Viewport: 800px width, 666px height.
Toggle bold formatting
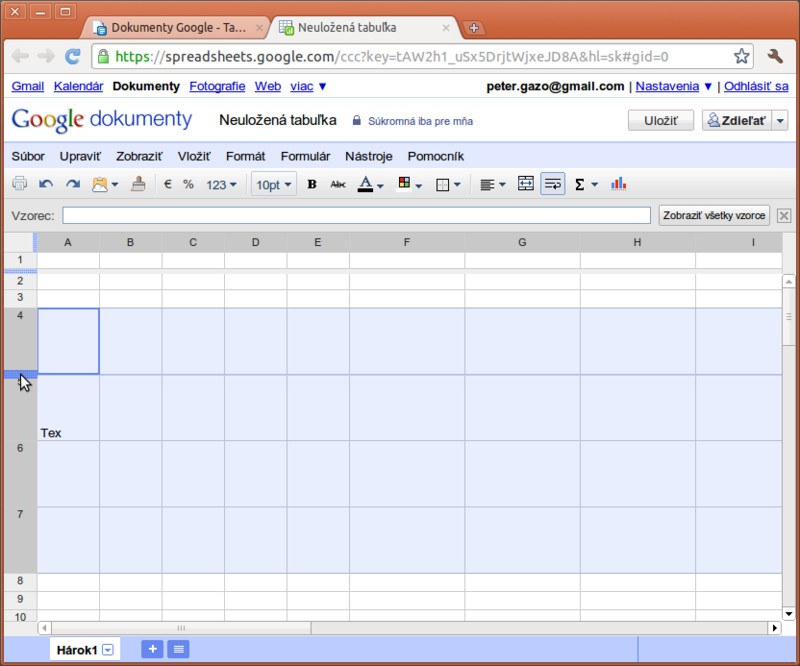coord(312,184)
